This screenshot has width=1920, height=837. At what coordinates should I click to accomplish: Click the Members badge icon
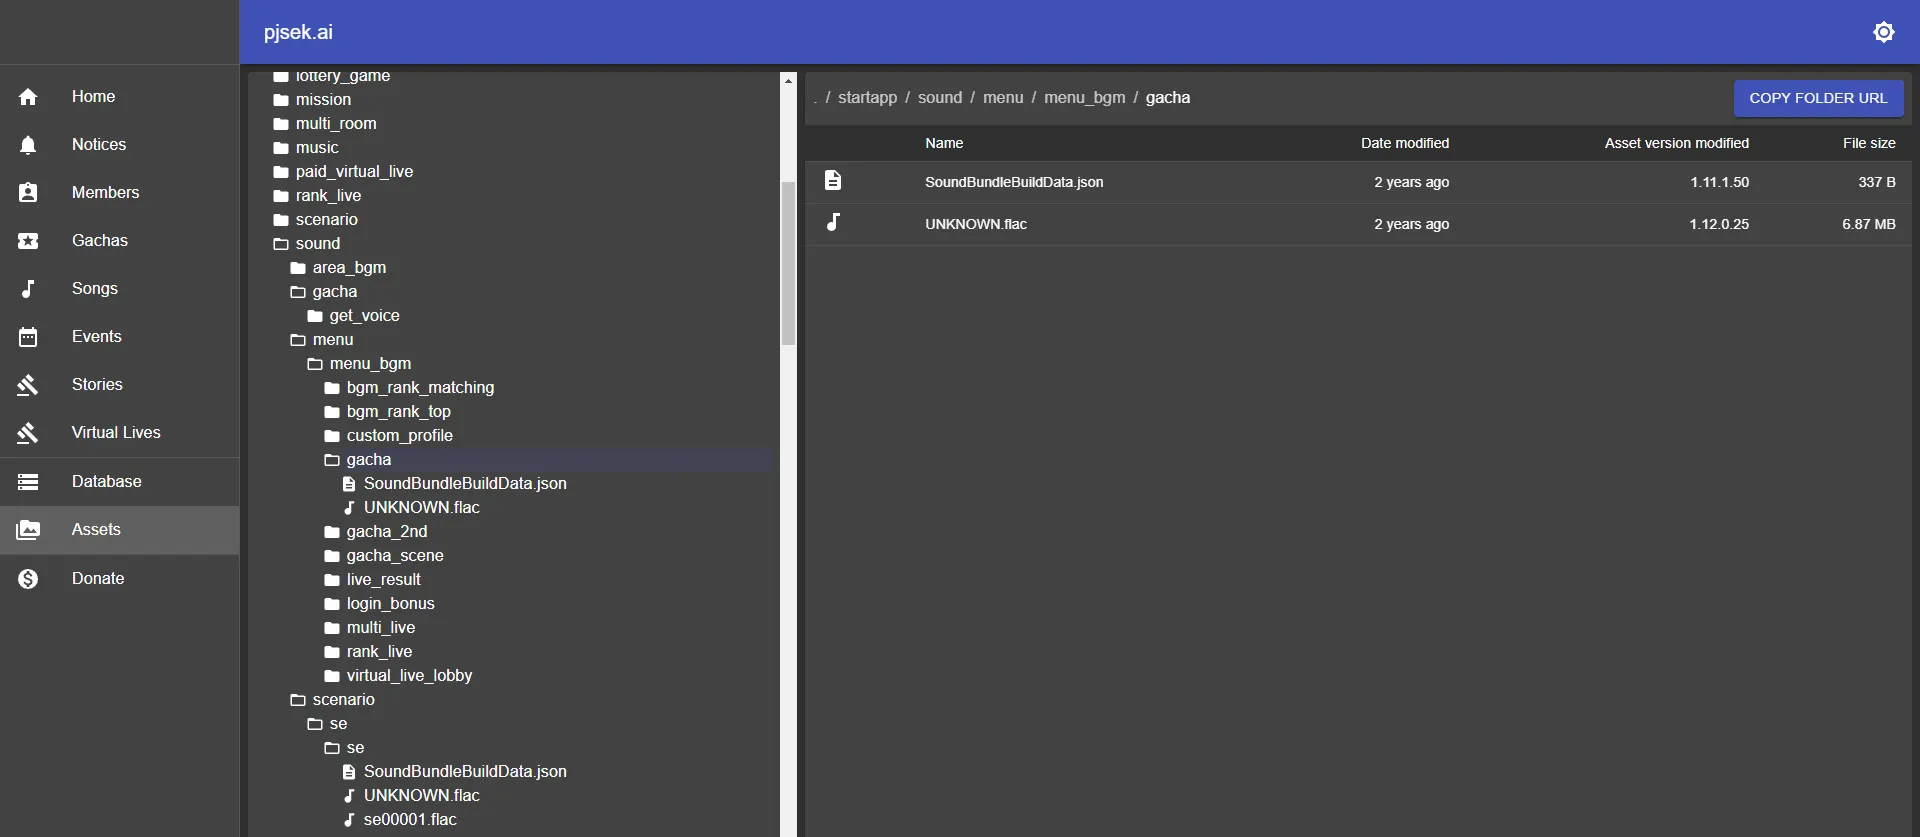point(28,193)
